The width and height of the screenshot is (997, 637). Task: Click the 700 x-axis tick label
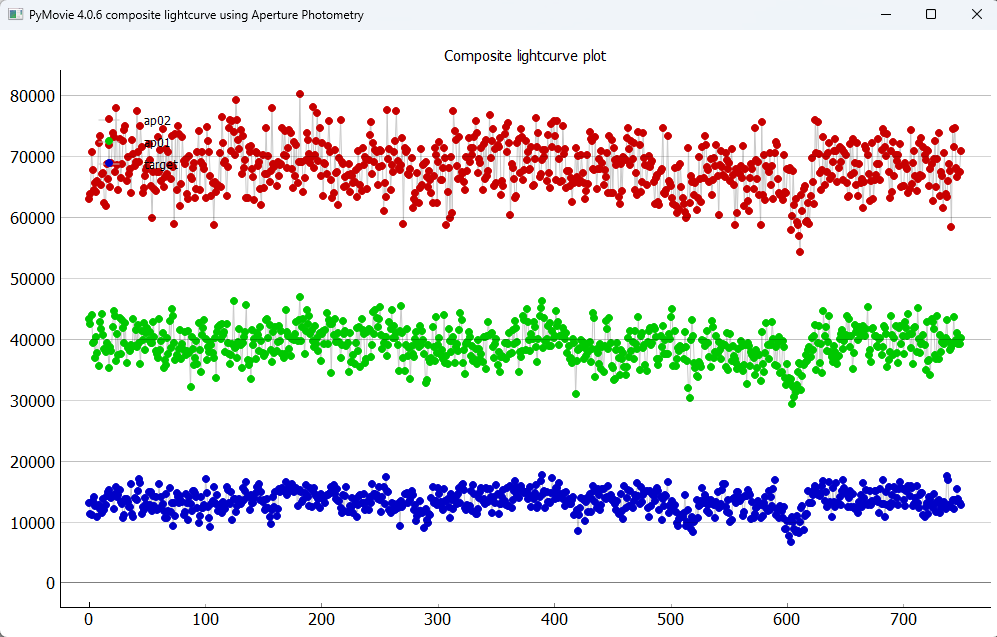coord(903,619)
